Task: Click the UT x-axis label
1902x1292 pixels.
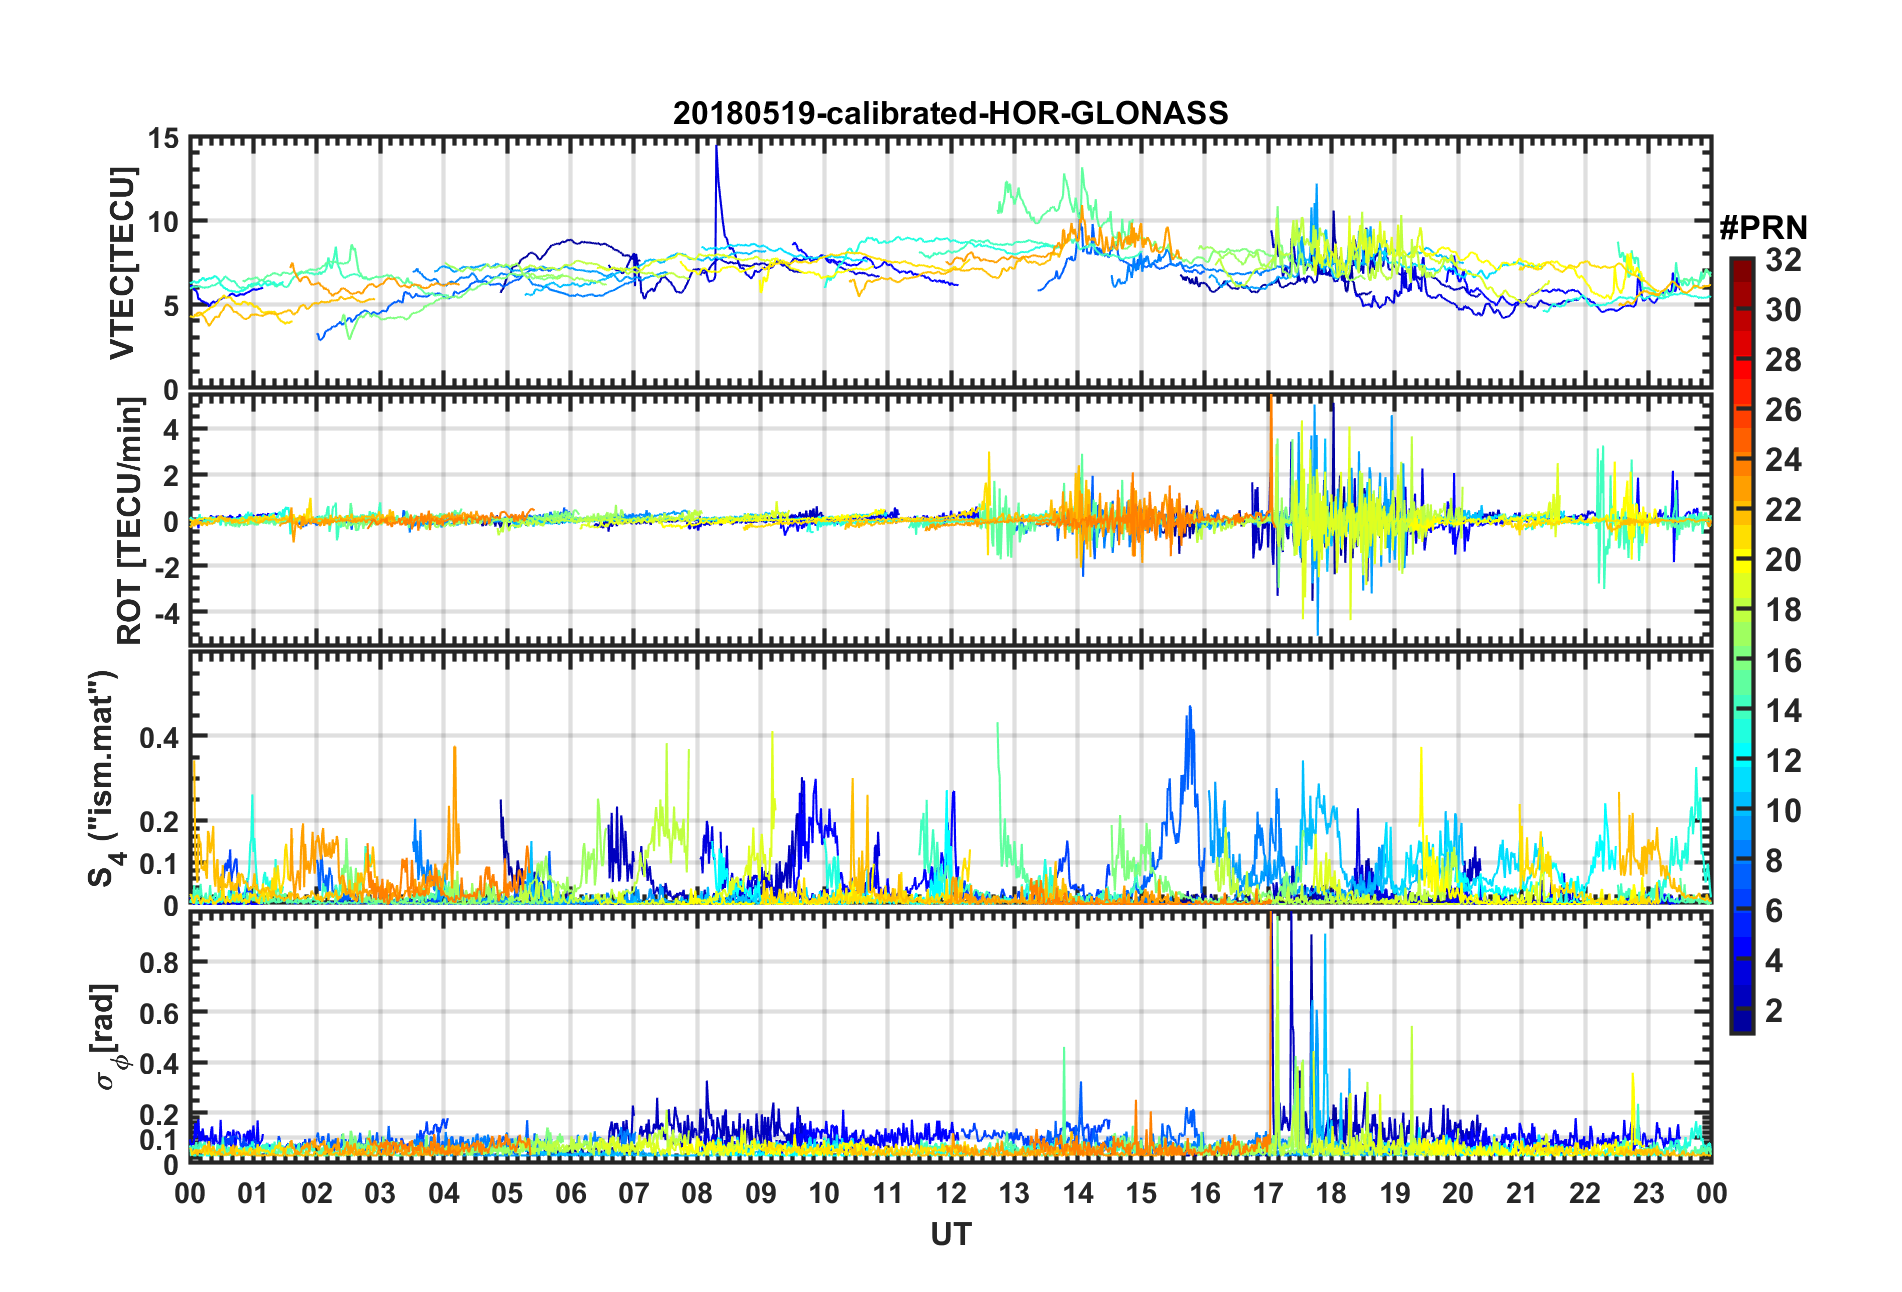Action: (950, 1235)
